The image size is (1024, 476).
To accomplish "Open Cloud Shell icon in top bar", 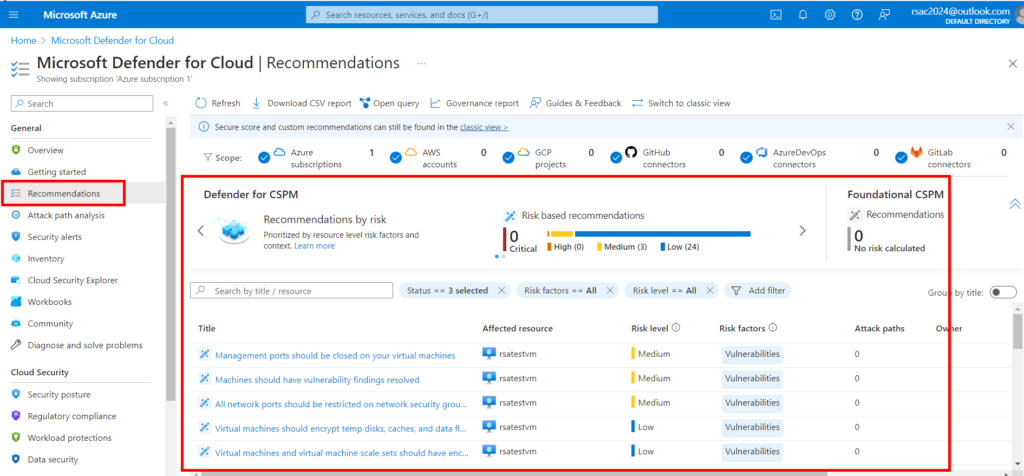I will pos(776,14).
